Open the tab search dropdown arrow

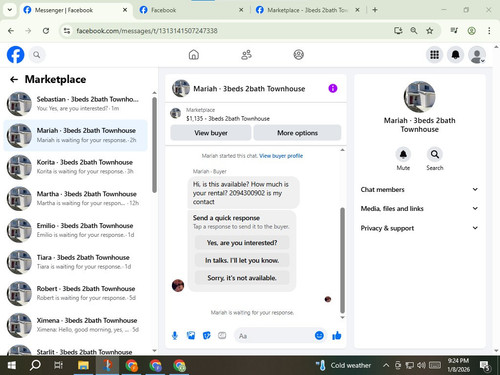[10, 10]
